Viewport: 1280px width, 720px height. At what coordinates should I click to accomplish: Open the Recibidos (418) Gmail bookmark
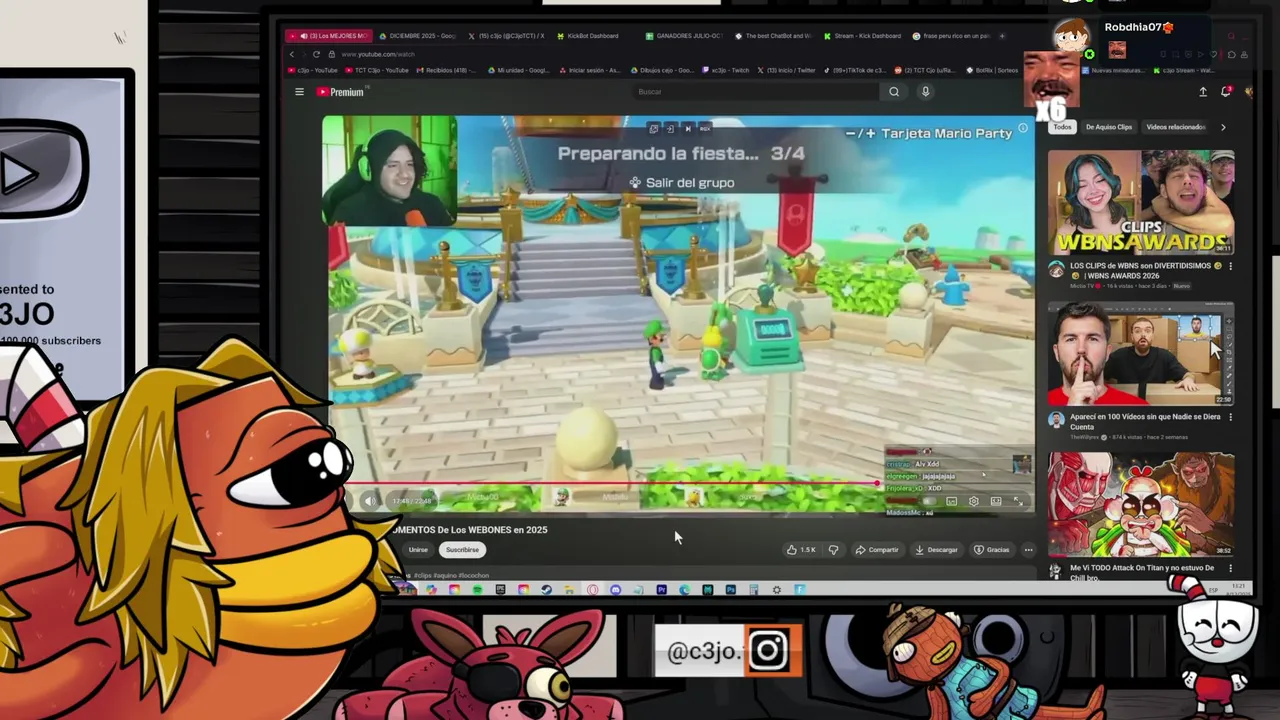[x=445, y=70]
